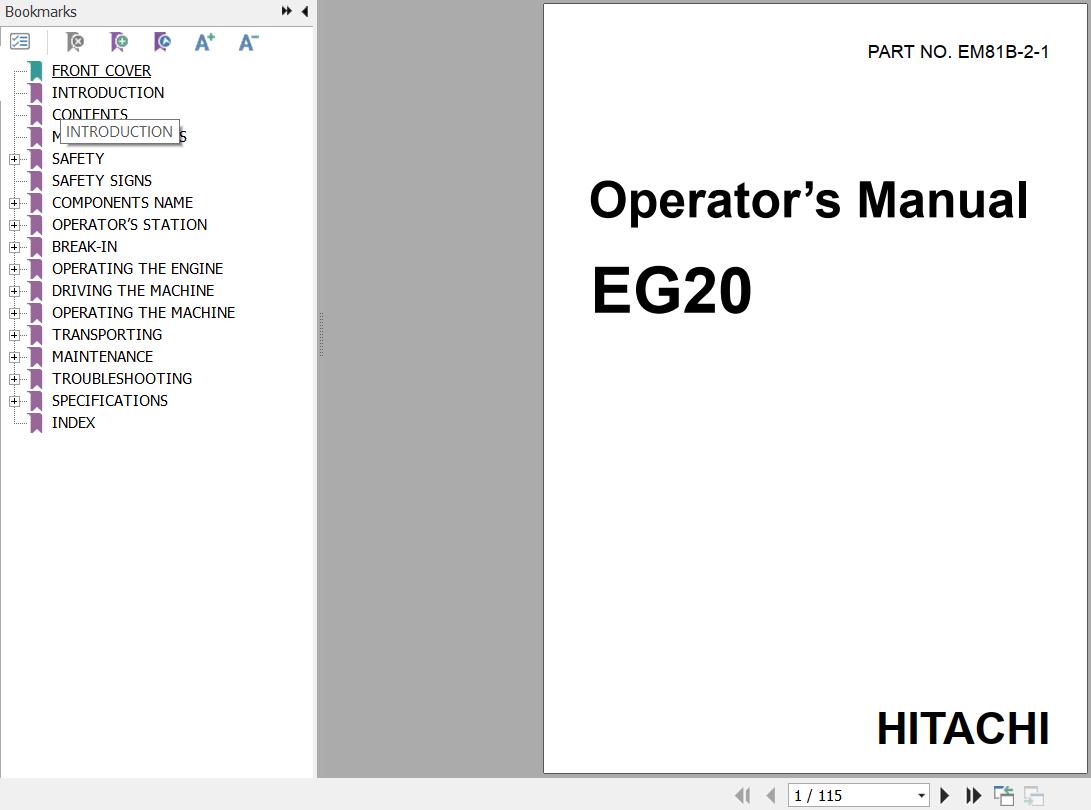
Task: Expand the OPERATOR'S STATION bookmark
Action: (x=14, y=225)
